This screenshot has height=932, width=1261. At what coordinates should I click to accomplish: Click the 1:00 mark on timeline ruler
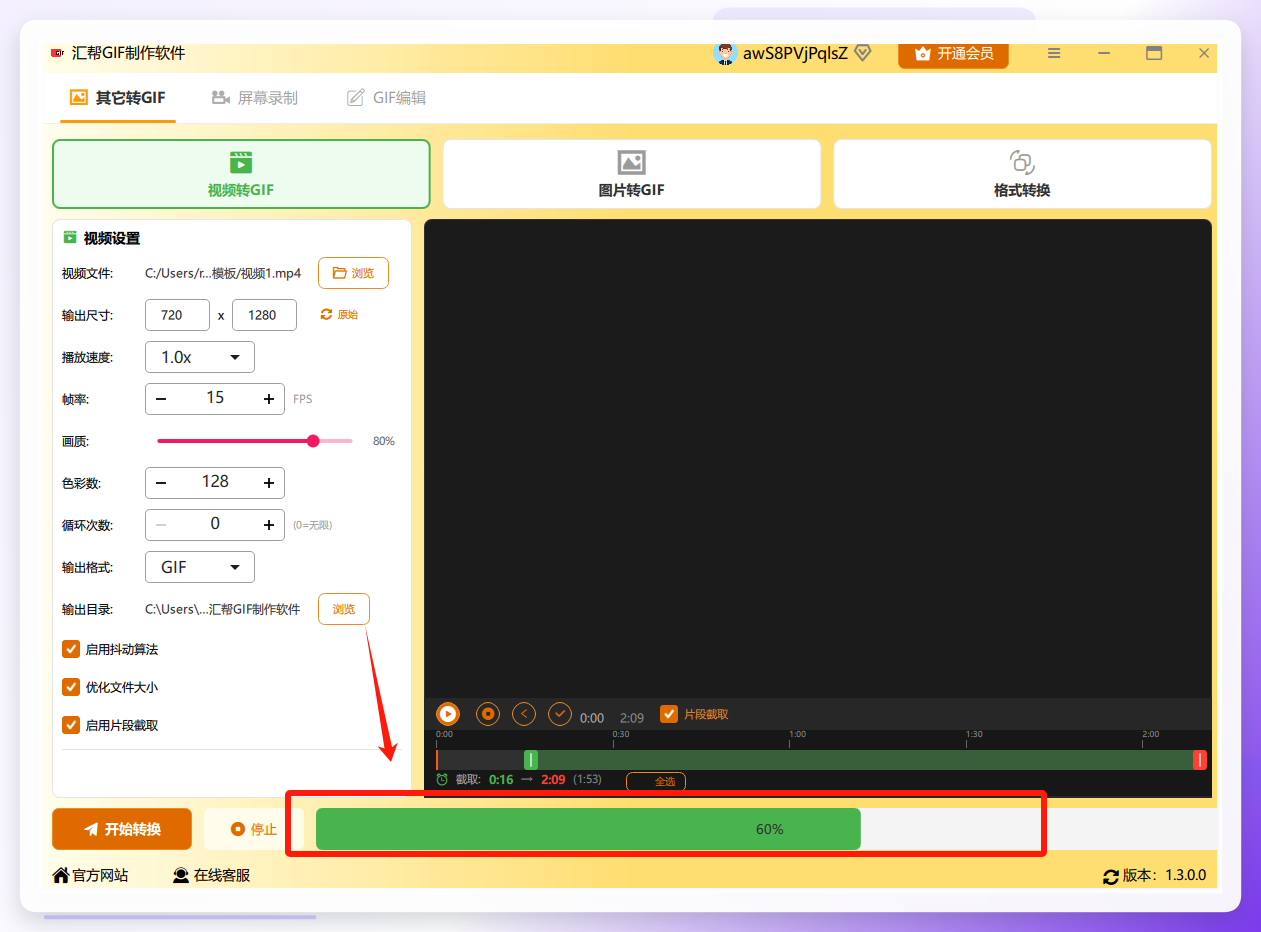[797, 734]
